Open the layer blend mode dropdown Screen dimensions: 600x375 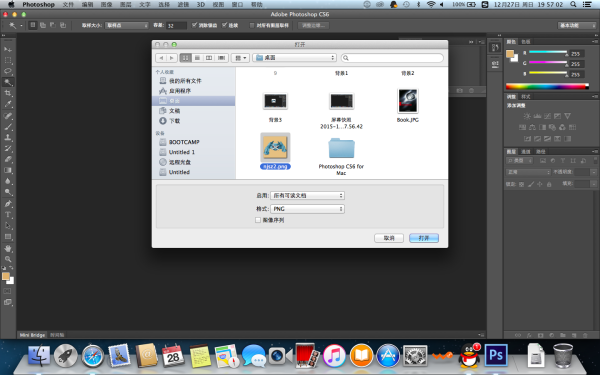click(528, 172)
